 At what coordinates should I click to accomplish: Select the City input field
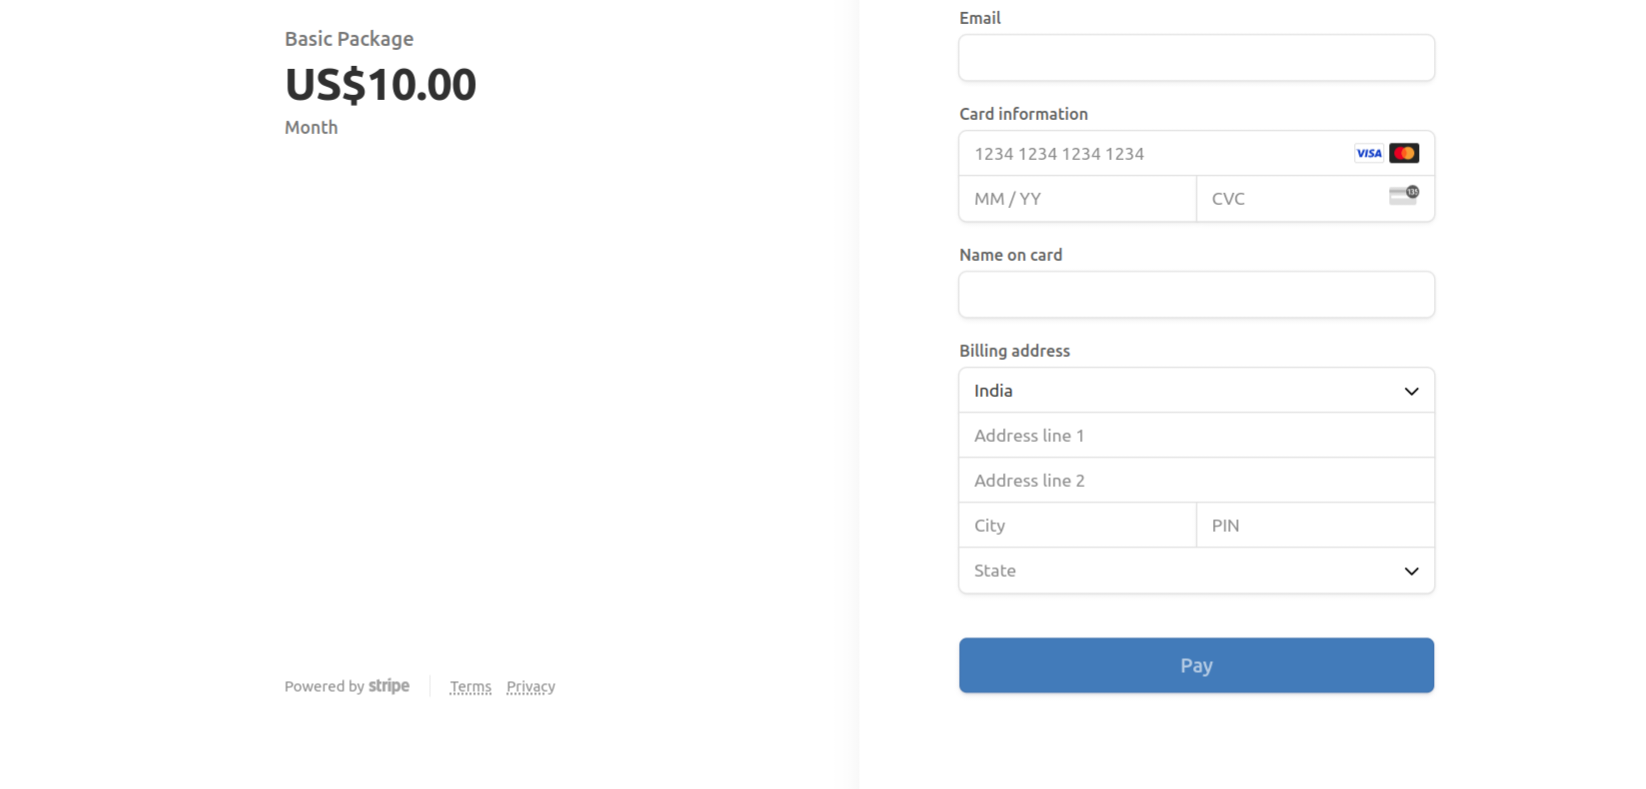point(1078,526)
